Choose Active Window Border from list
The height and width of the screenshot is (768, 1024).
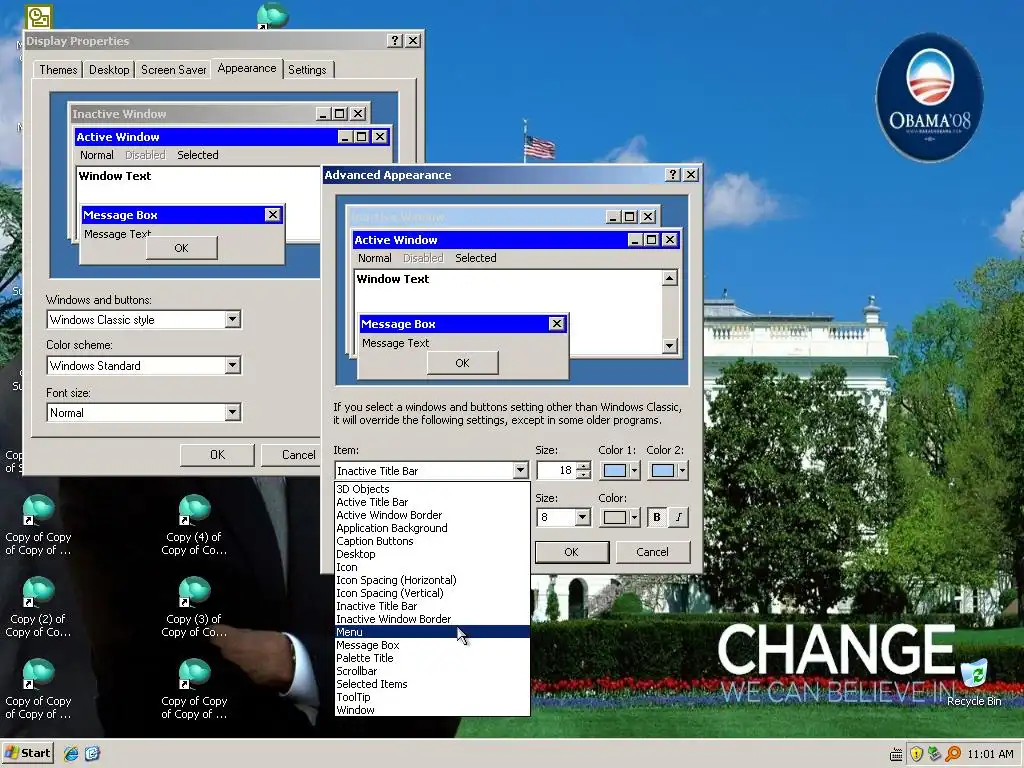pyautogui.click(x=432, y=515)
